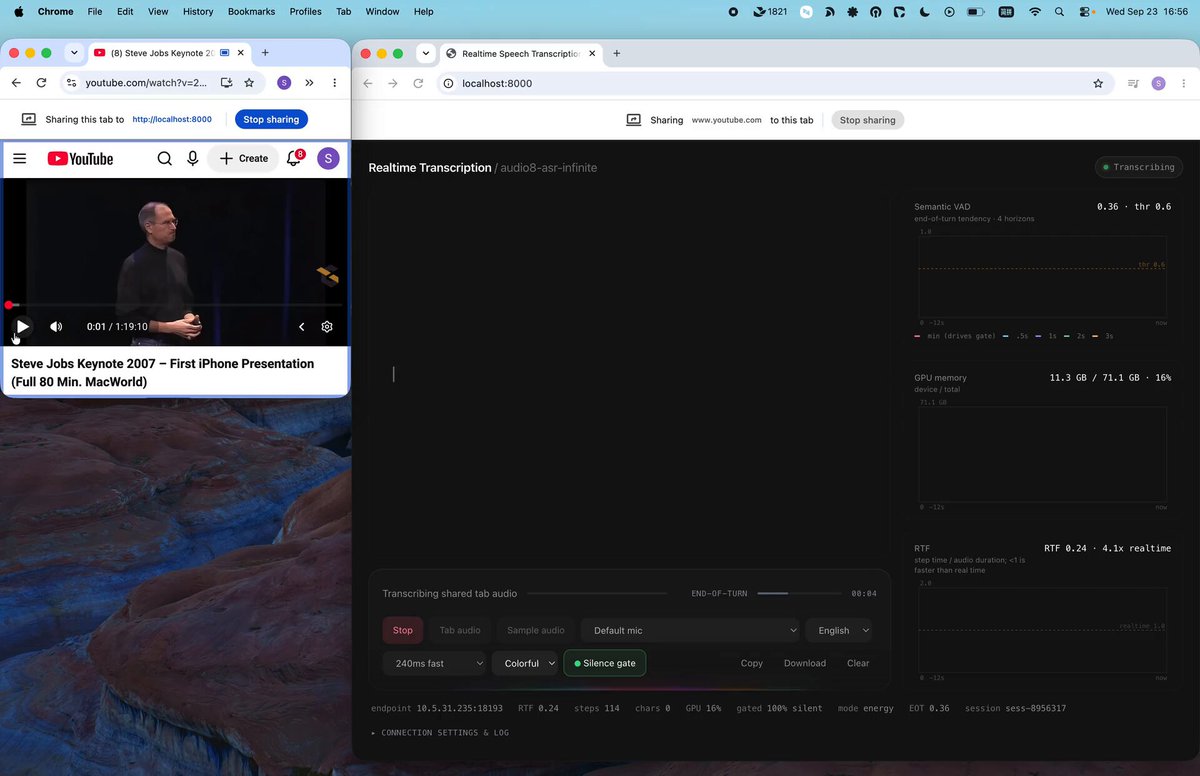Play the Steve Jobs keynote video
Viewport: 1200px width, 776px height.
[22, 326]
